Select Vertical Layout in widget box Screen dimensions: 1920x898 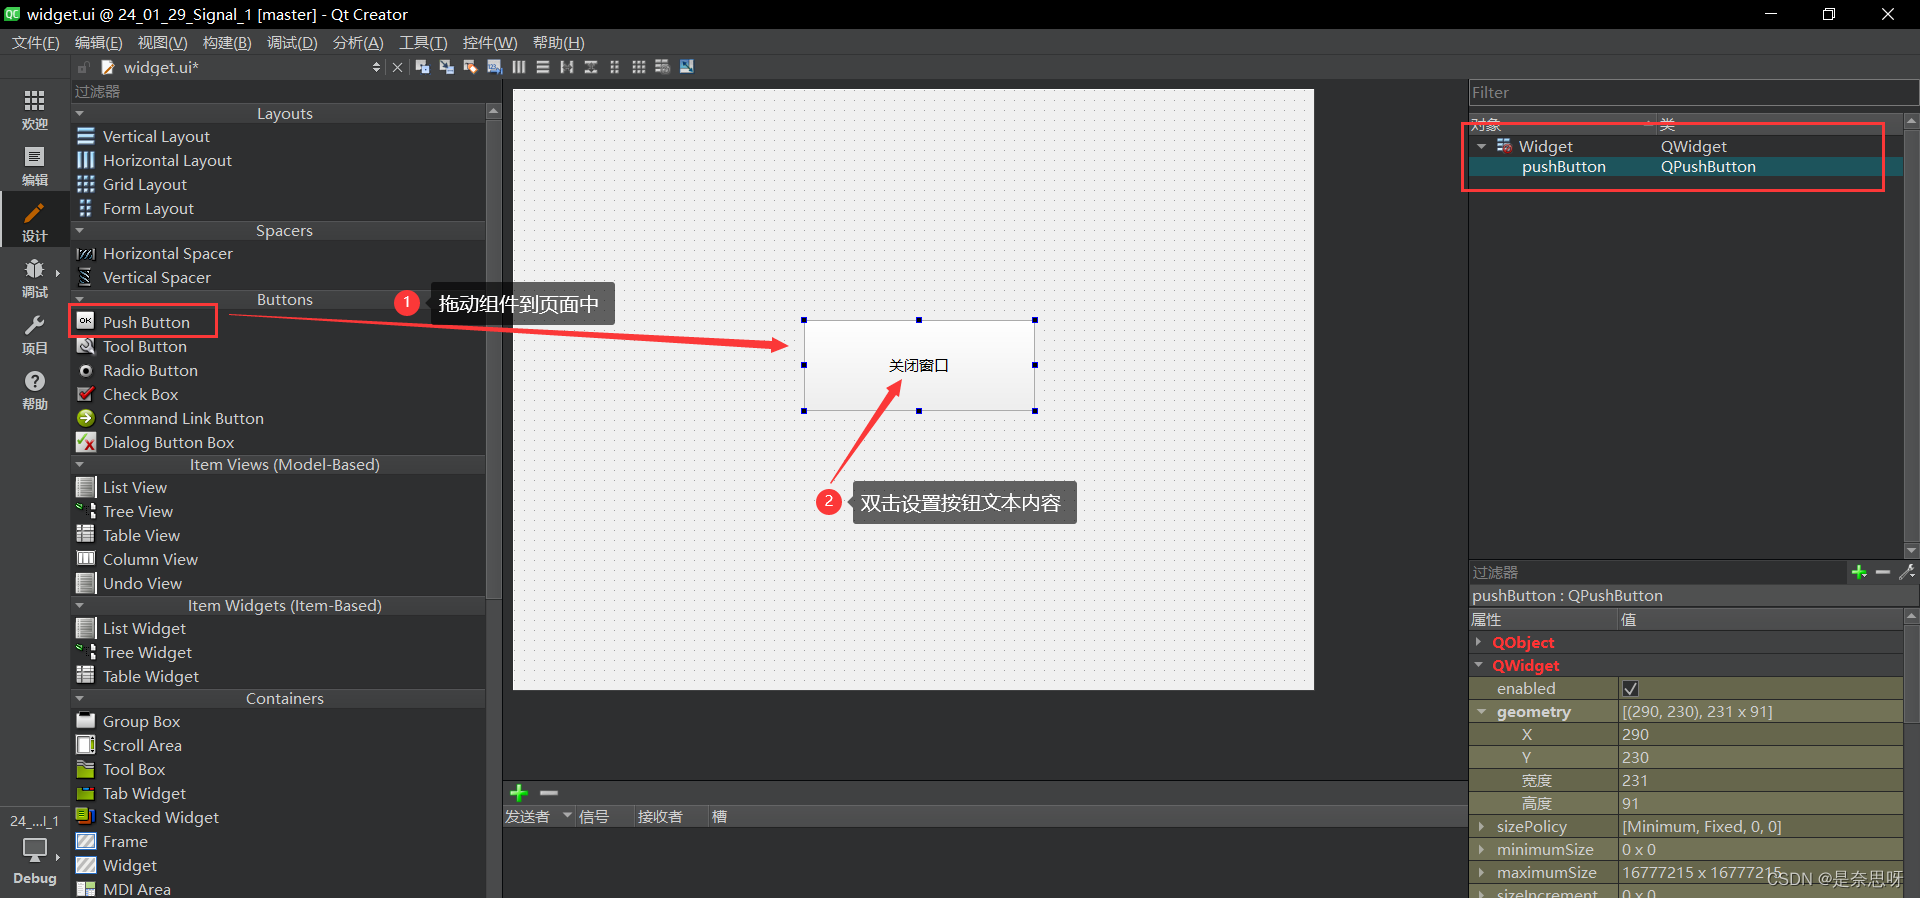(156, 136)
